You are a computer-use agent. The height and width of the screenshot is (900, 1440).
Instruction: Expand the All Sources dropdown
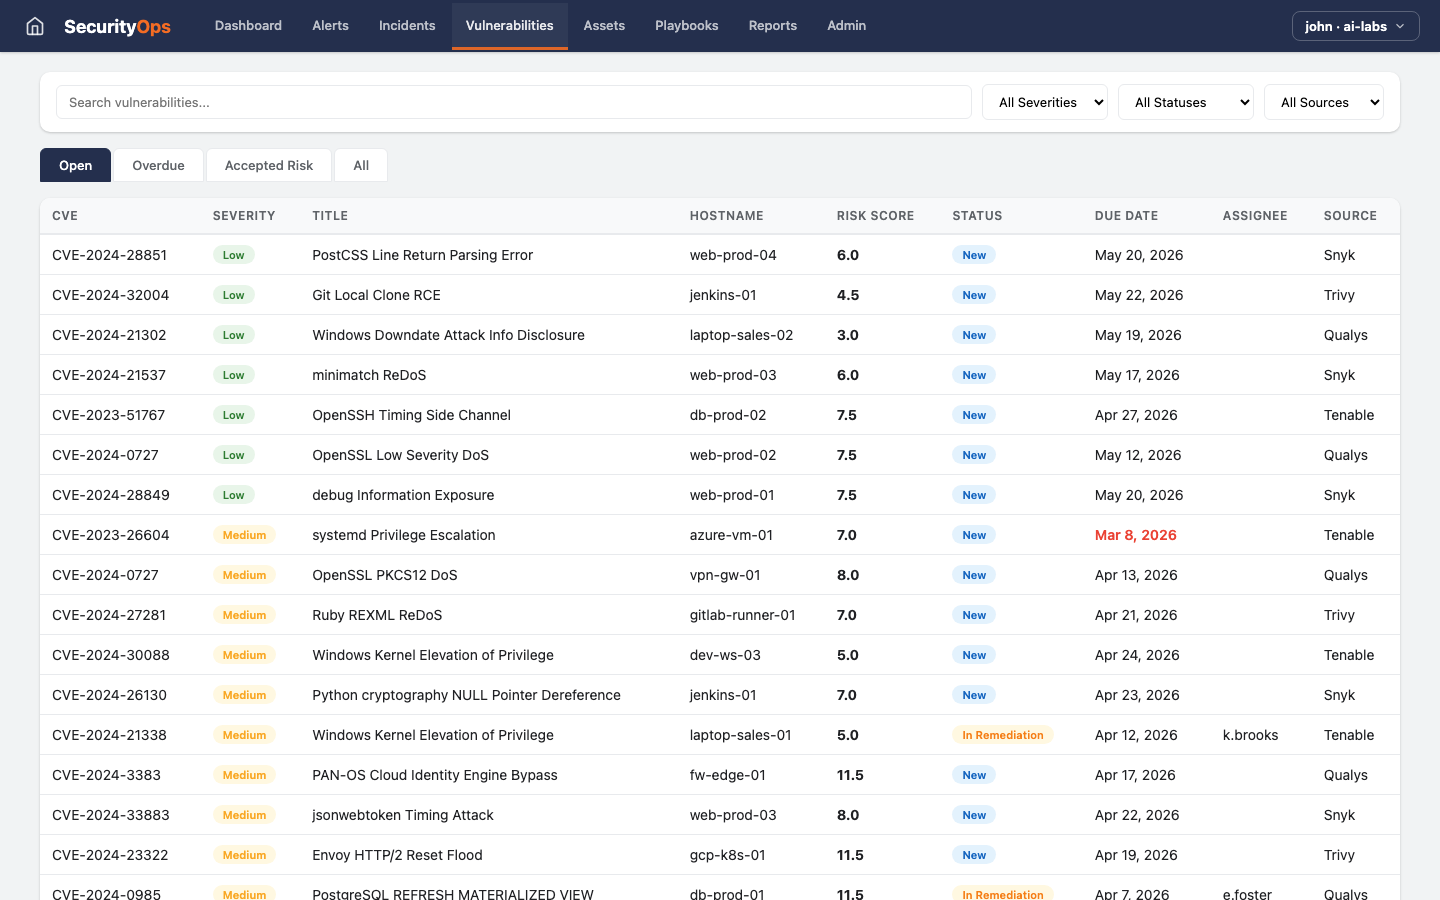pyautogui.click(x=1324, y=102)
